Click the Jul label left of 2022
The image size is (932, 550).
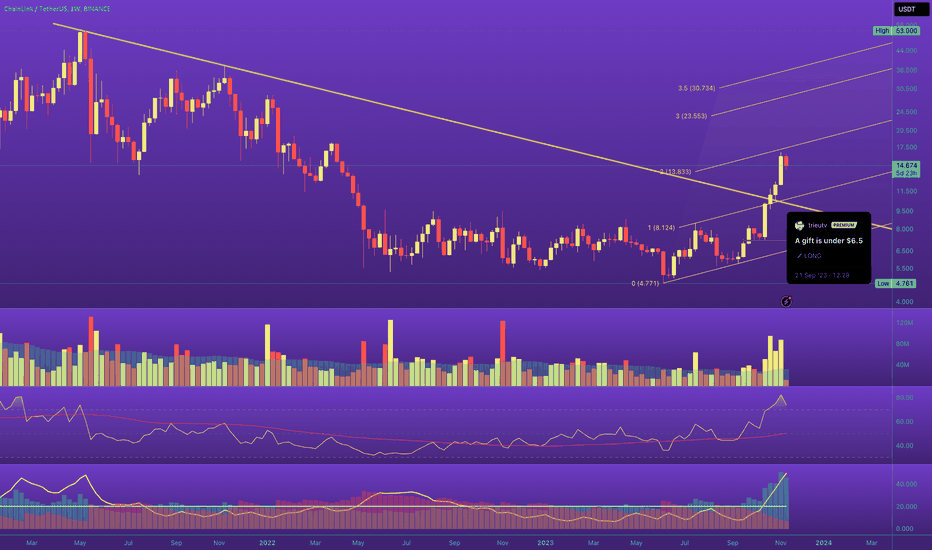128,543
